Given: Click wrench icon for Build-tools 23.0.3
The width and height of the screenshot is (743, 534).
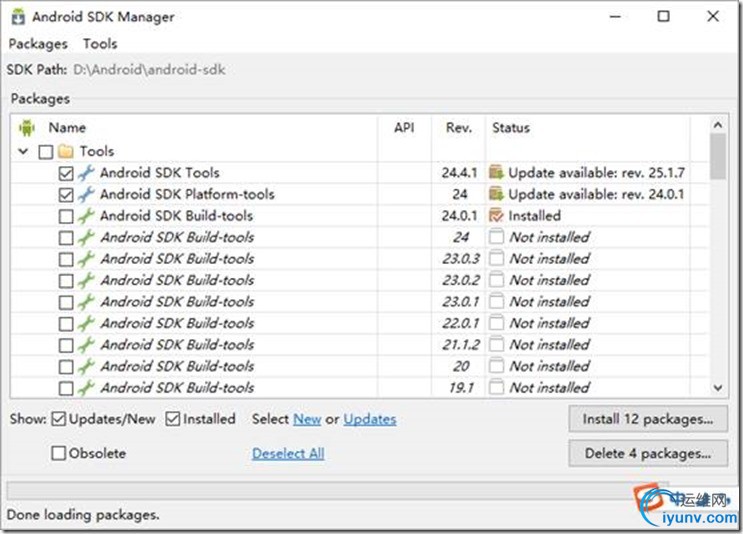Looking at the screenshot, I should point(86,259).
